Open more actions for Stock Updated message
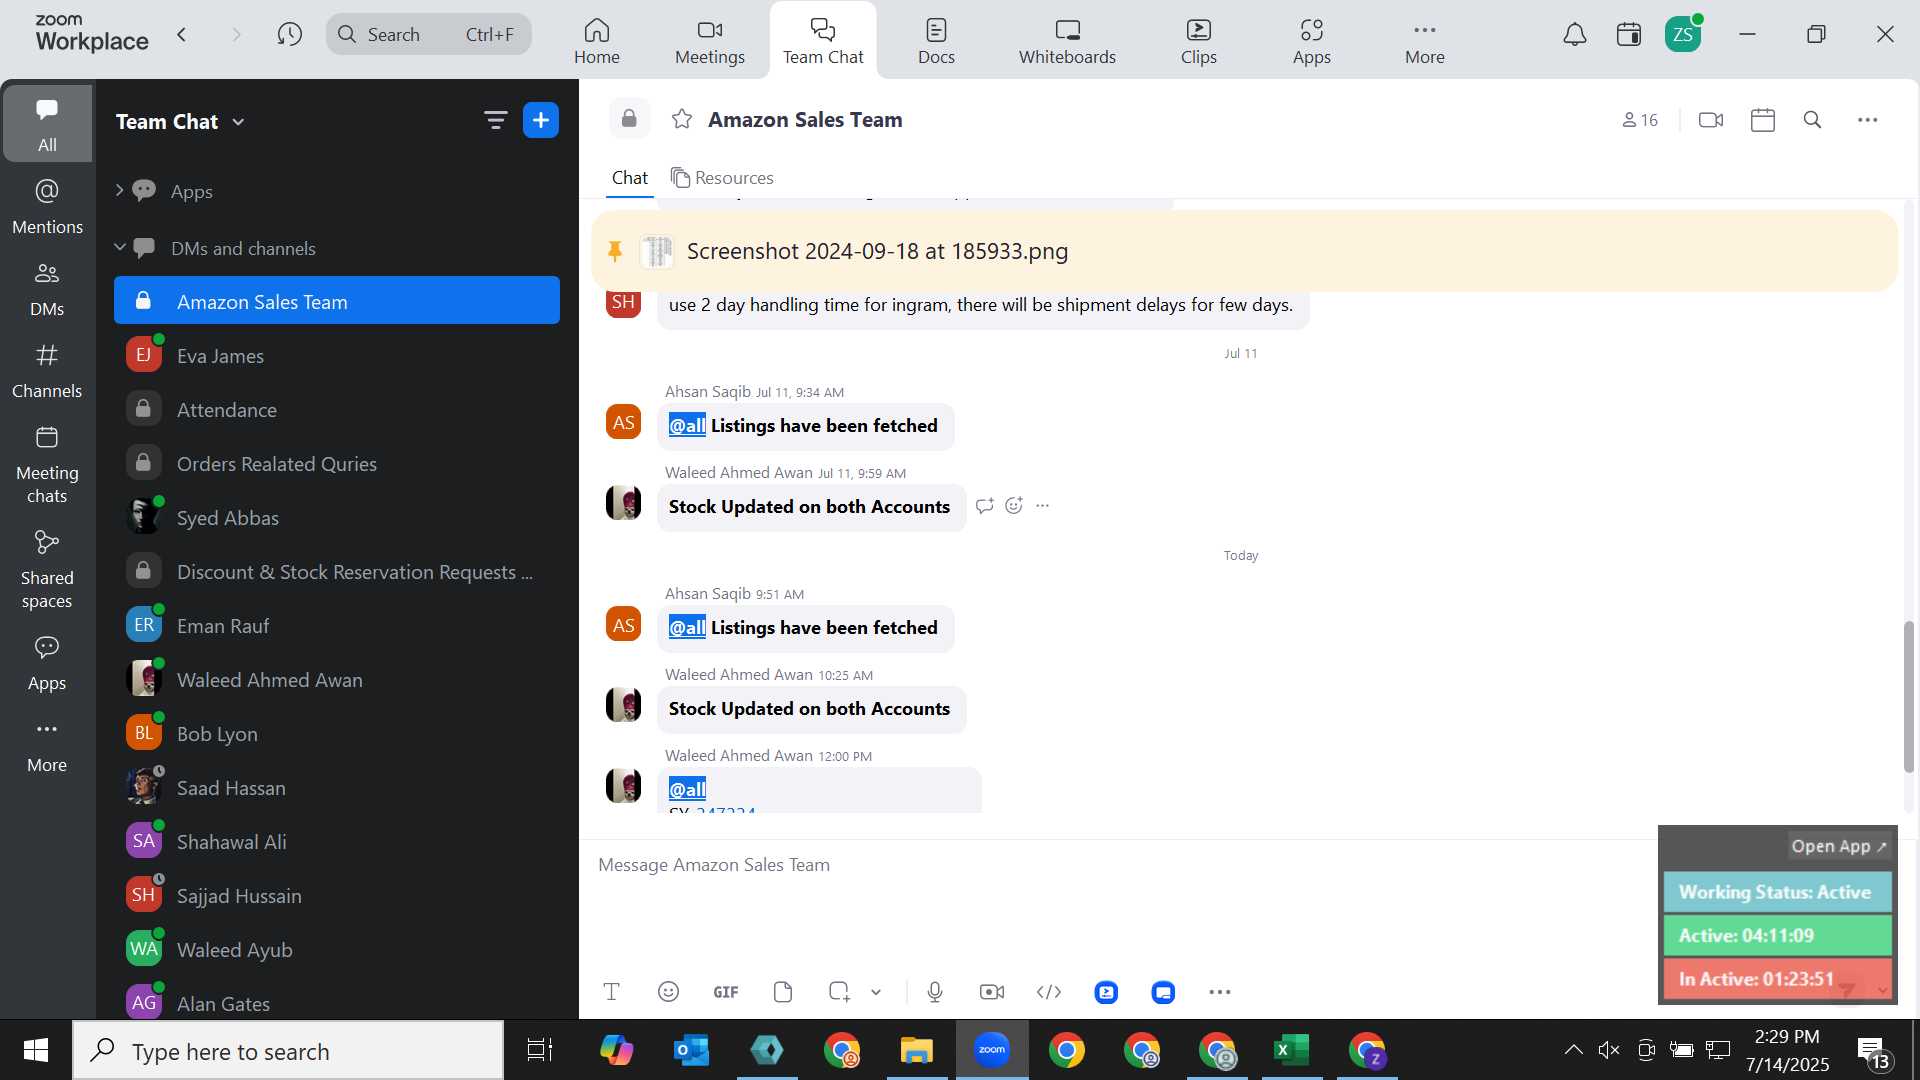This screenshot has height=1080, width=1920. (x=1043, y=506)
